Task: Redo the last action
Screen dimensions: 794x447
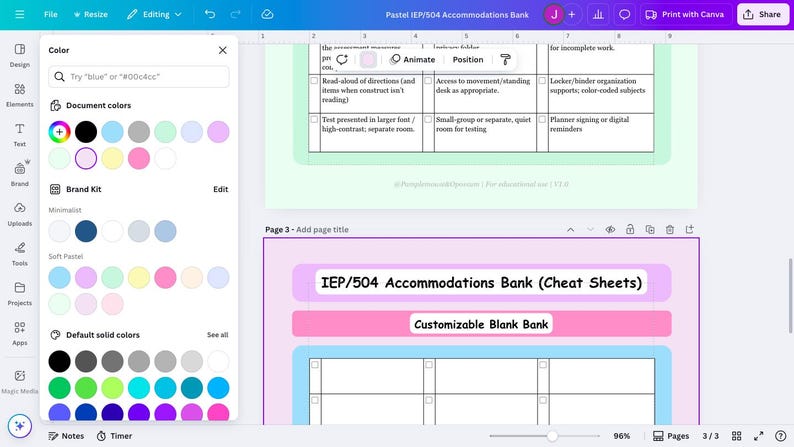Action: [x=235, y=14]
